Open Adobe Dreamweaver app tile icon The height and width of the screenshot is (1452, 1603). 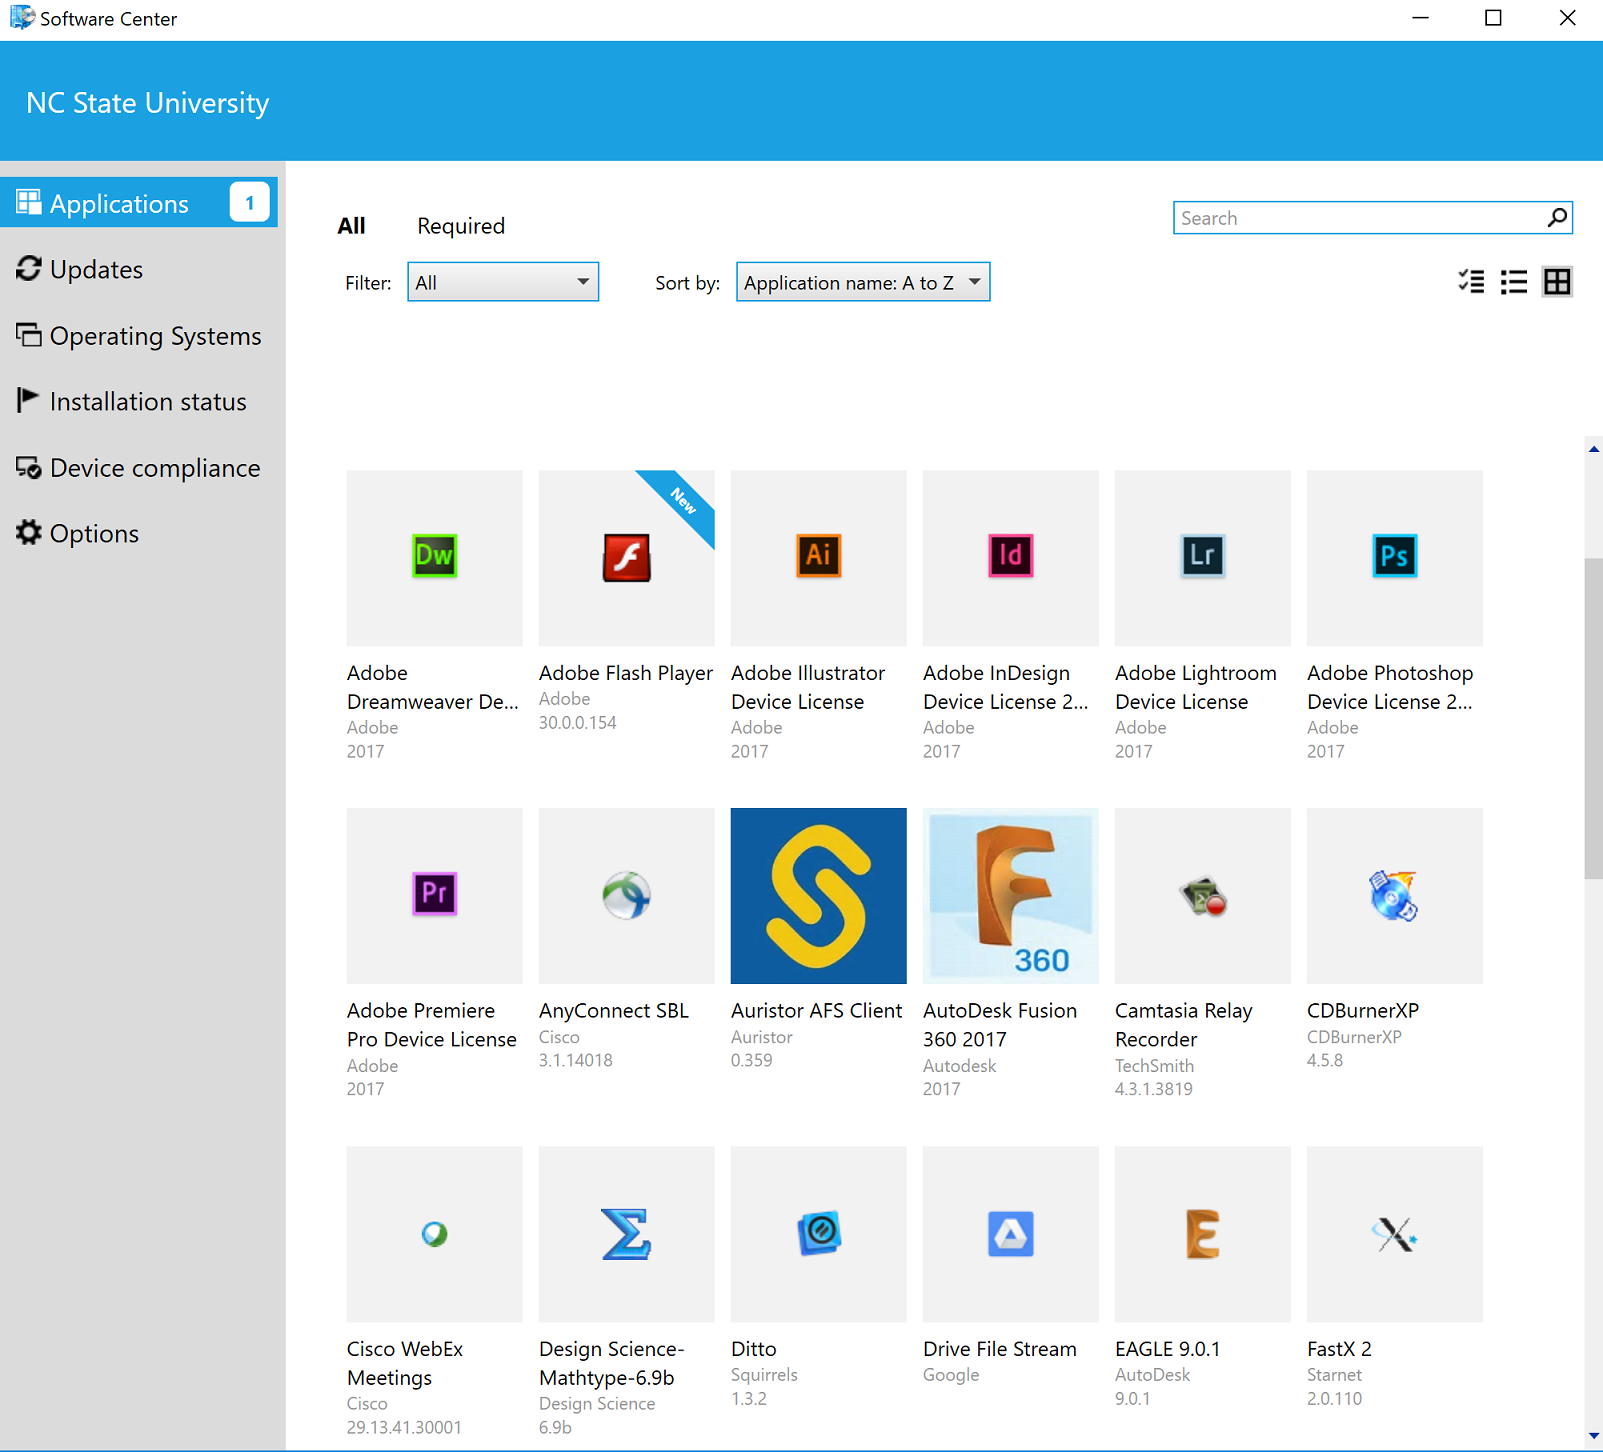pyautogui.click(x=434, y=557)
